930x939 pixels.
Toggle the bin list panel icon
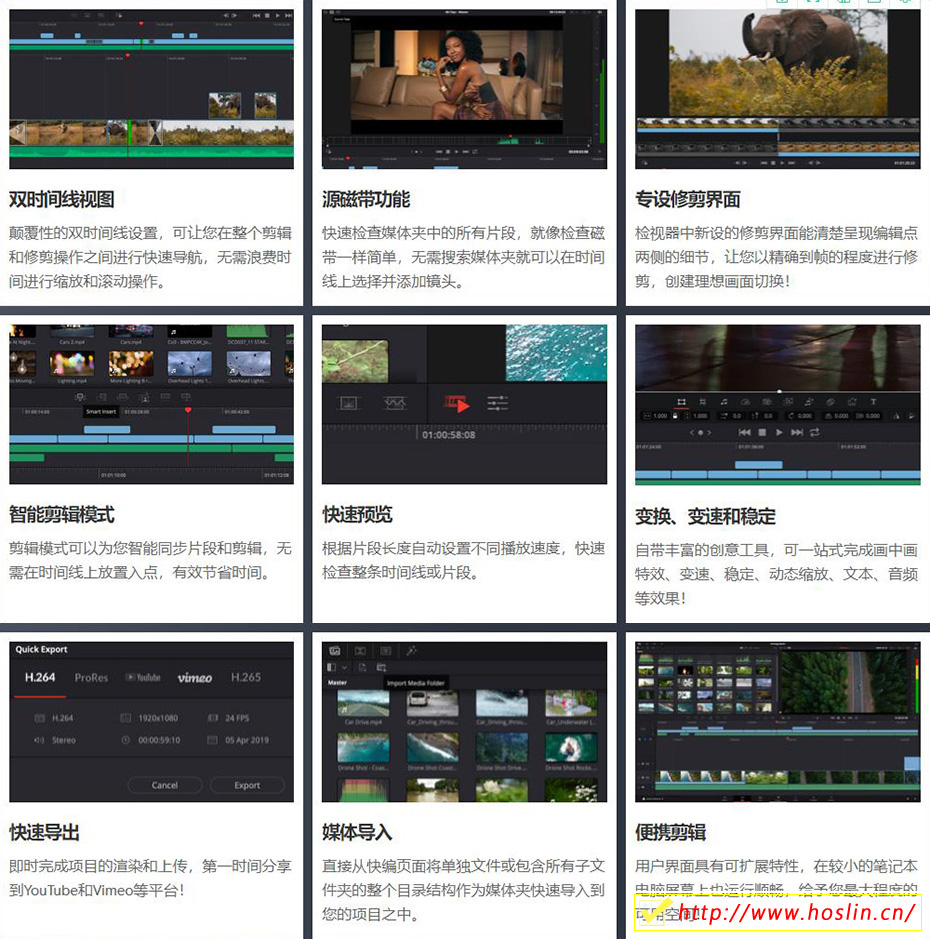coord(332,667)
